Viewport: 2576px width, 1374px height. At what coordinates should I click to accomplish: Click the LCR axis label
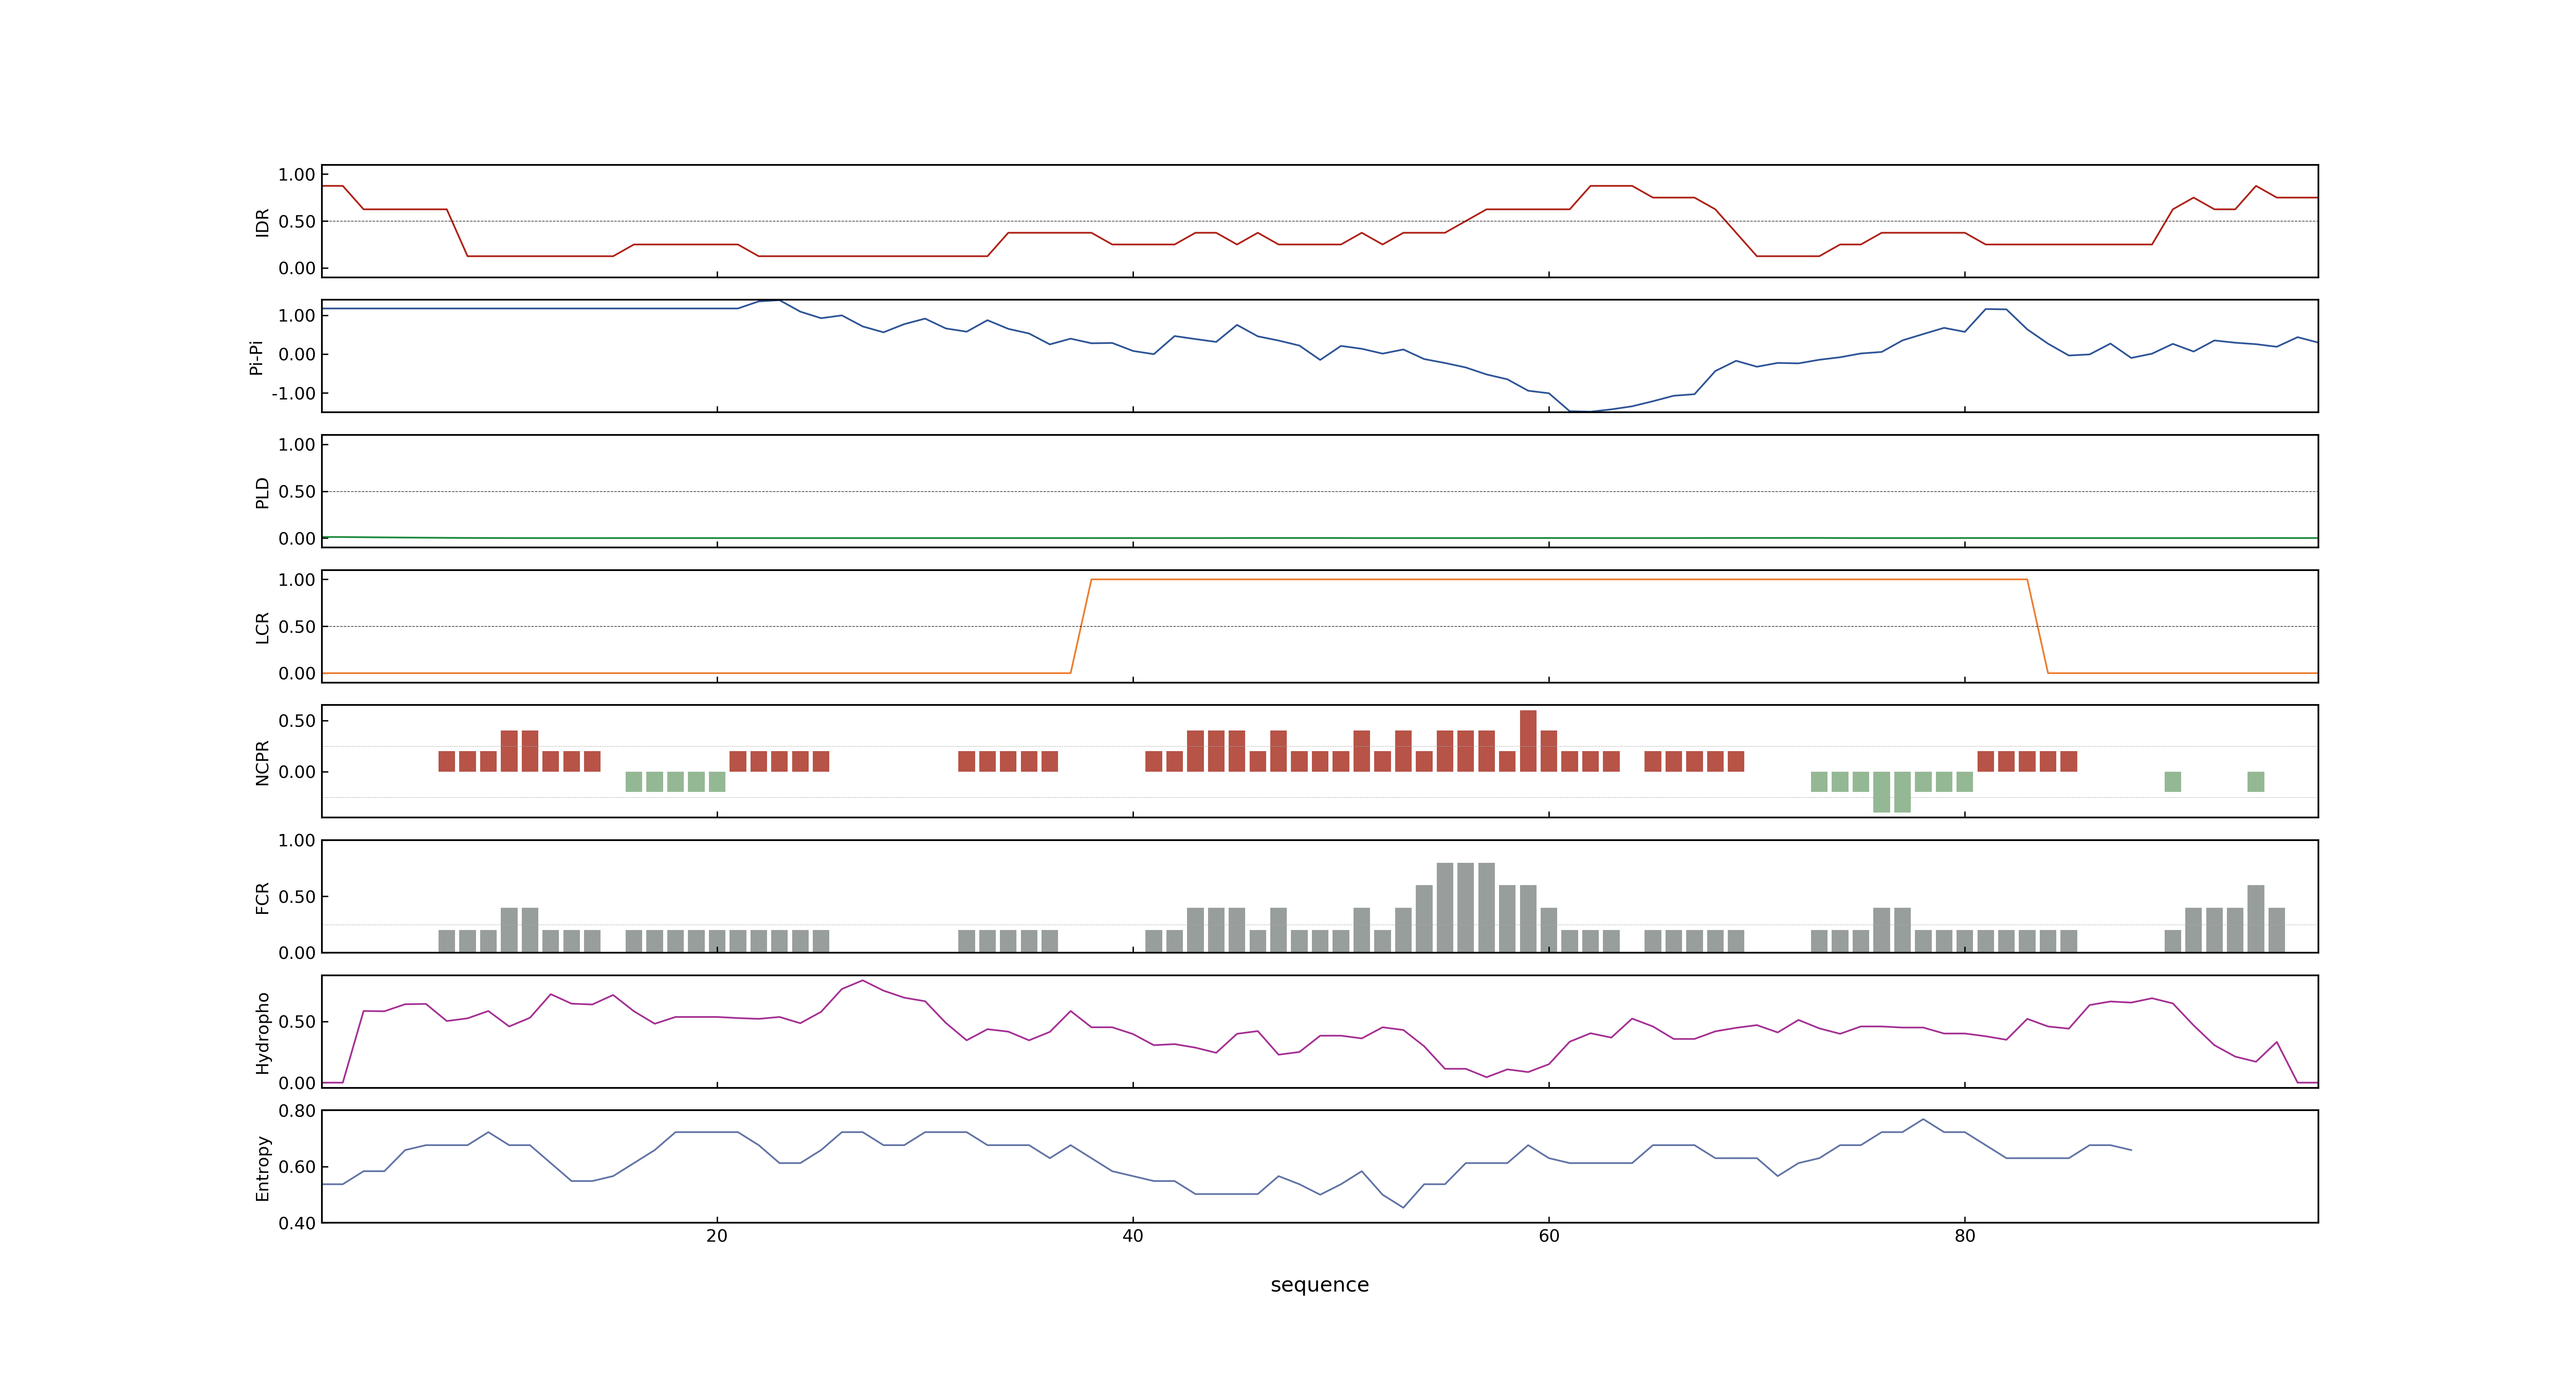click(262, 627)
